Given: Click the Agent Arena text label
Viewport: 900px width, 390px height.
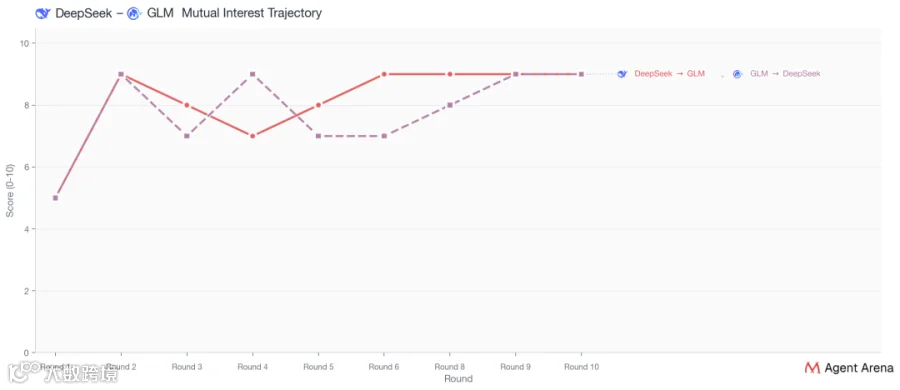Looking at the screenshot, I should (x=859, y=368).
